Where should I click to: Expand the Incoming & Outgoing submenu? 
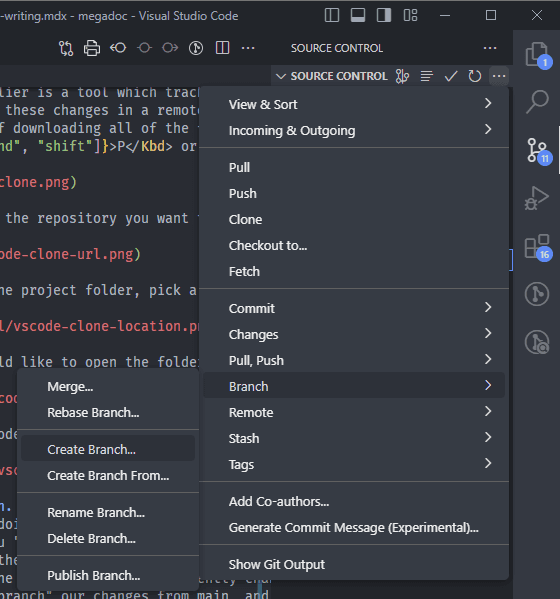coord(354,130)
